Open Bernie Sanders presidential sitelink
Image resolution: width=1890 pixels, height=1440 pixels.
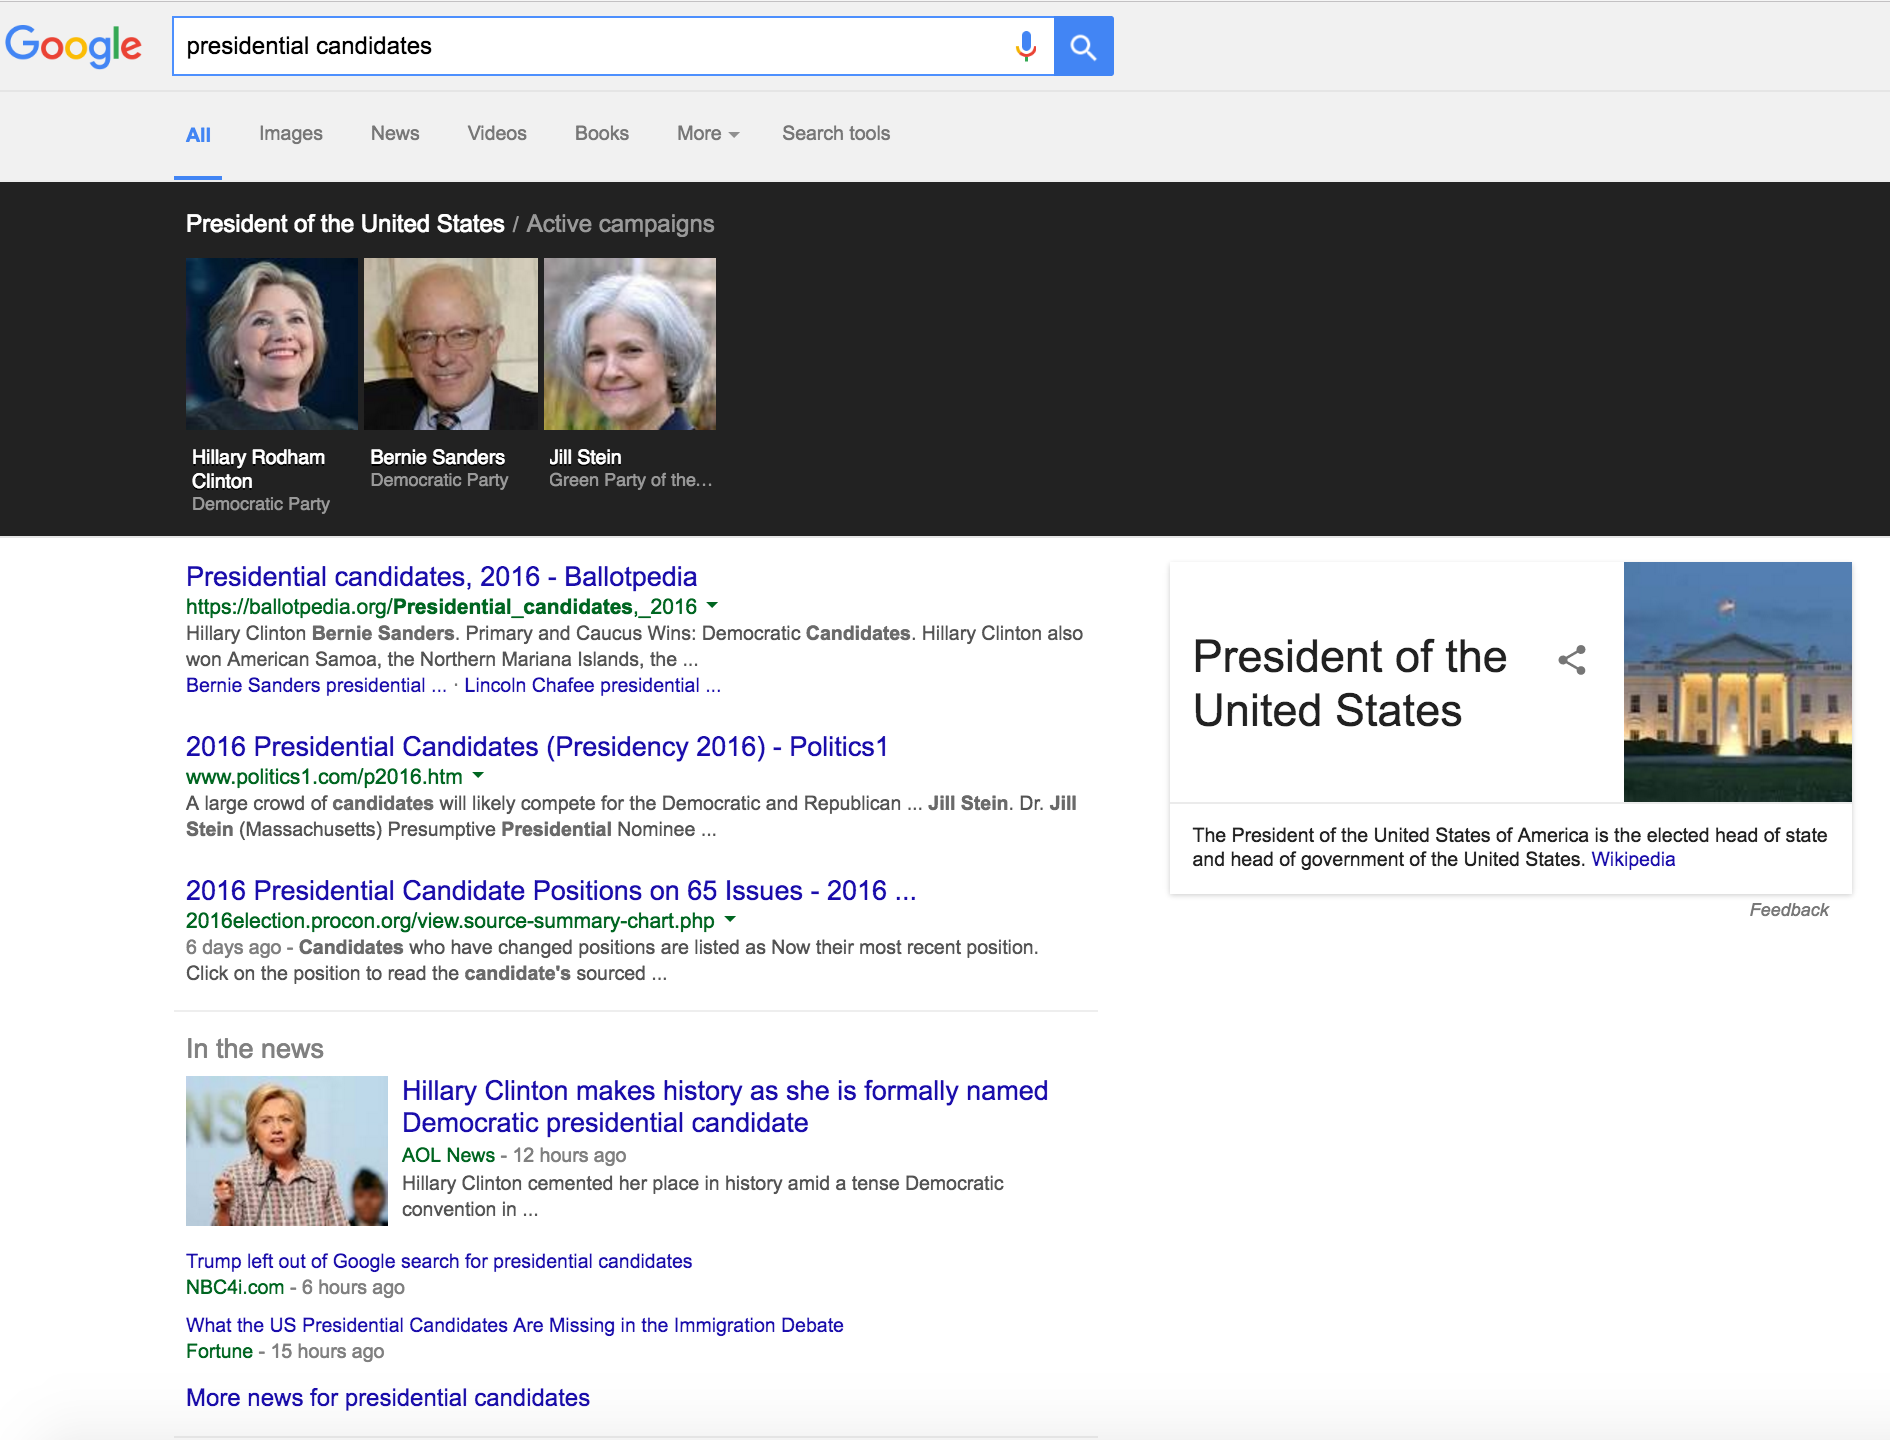click(x=316, y=685)
